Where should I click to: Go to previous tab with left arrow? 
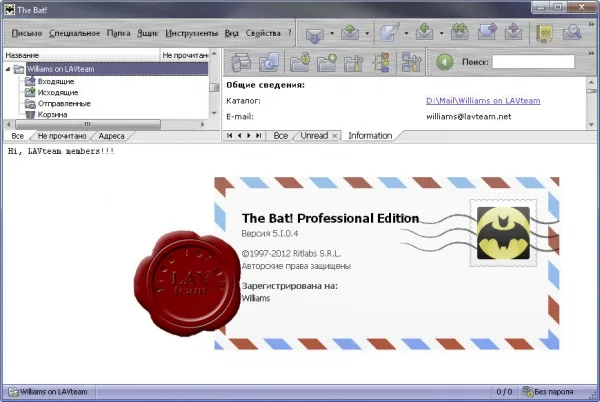coord(240,135)
